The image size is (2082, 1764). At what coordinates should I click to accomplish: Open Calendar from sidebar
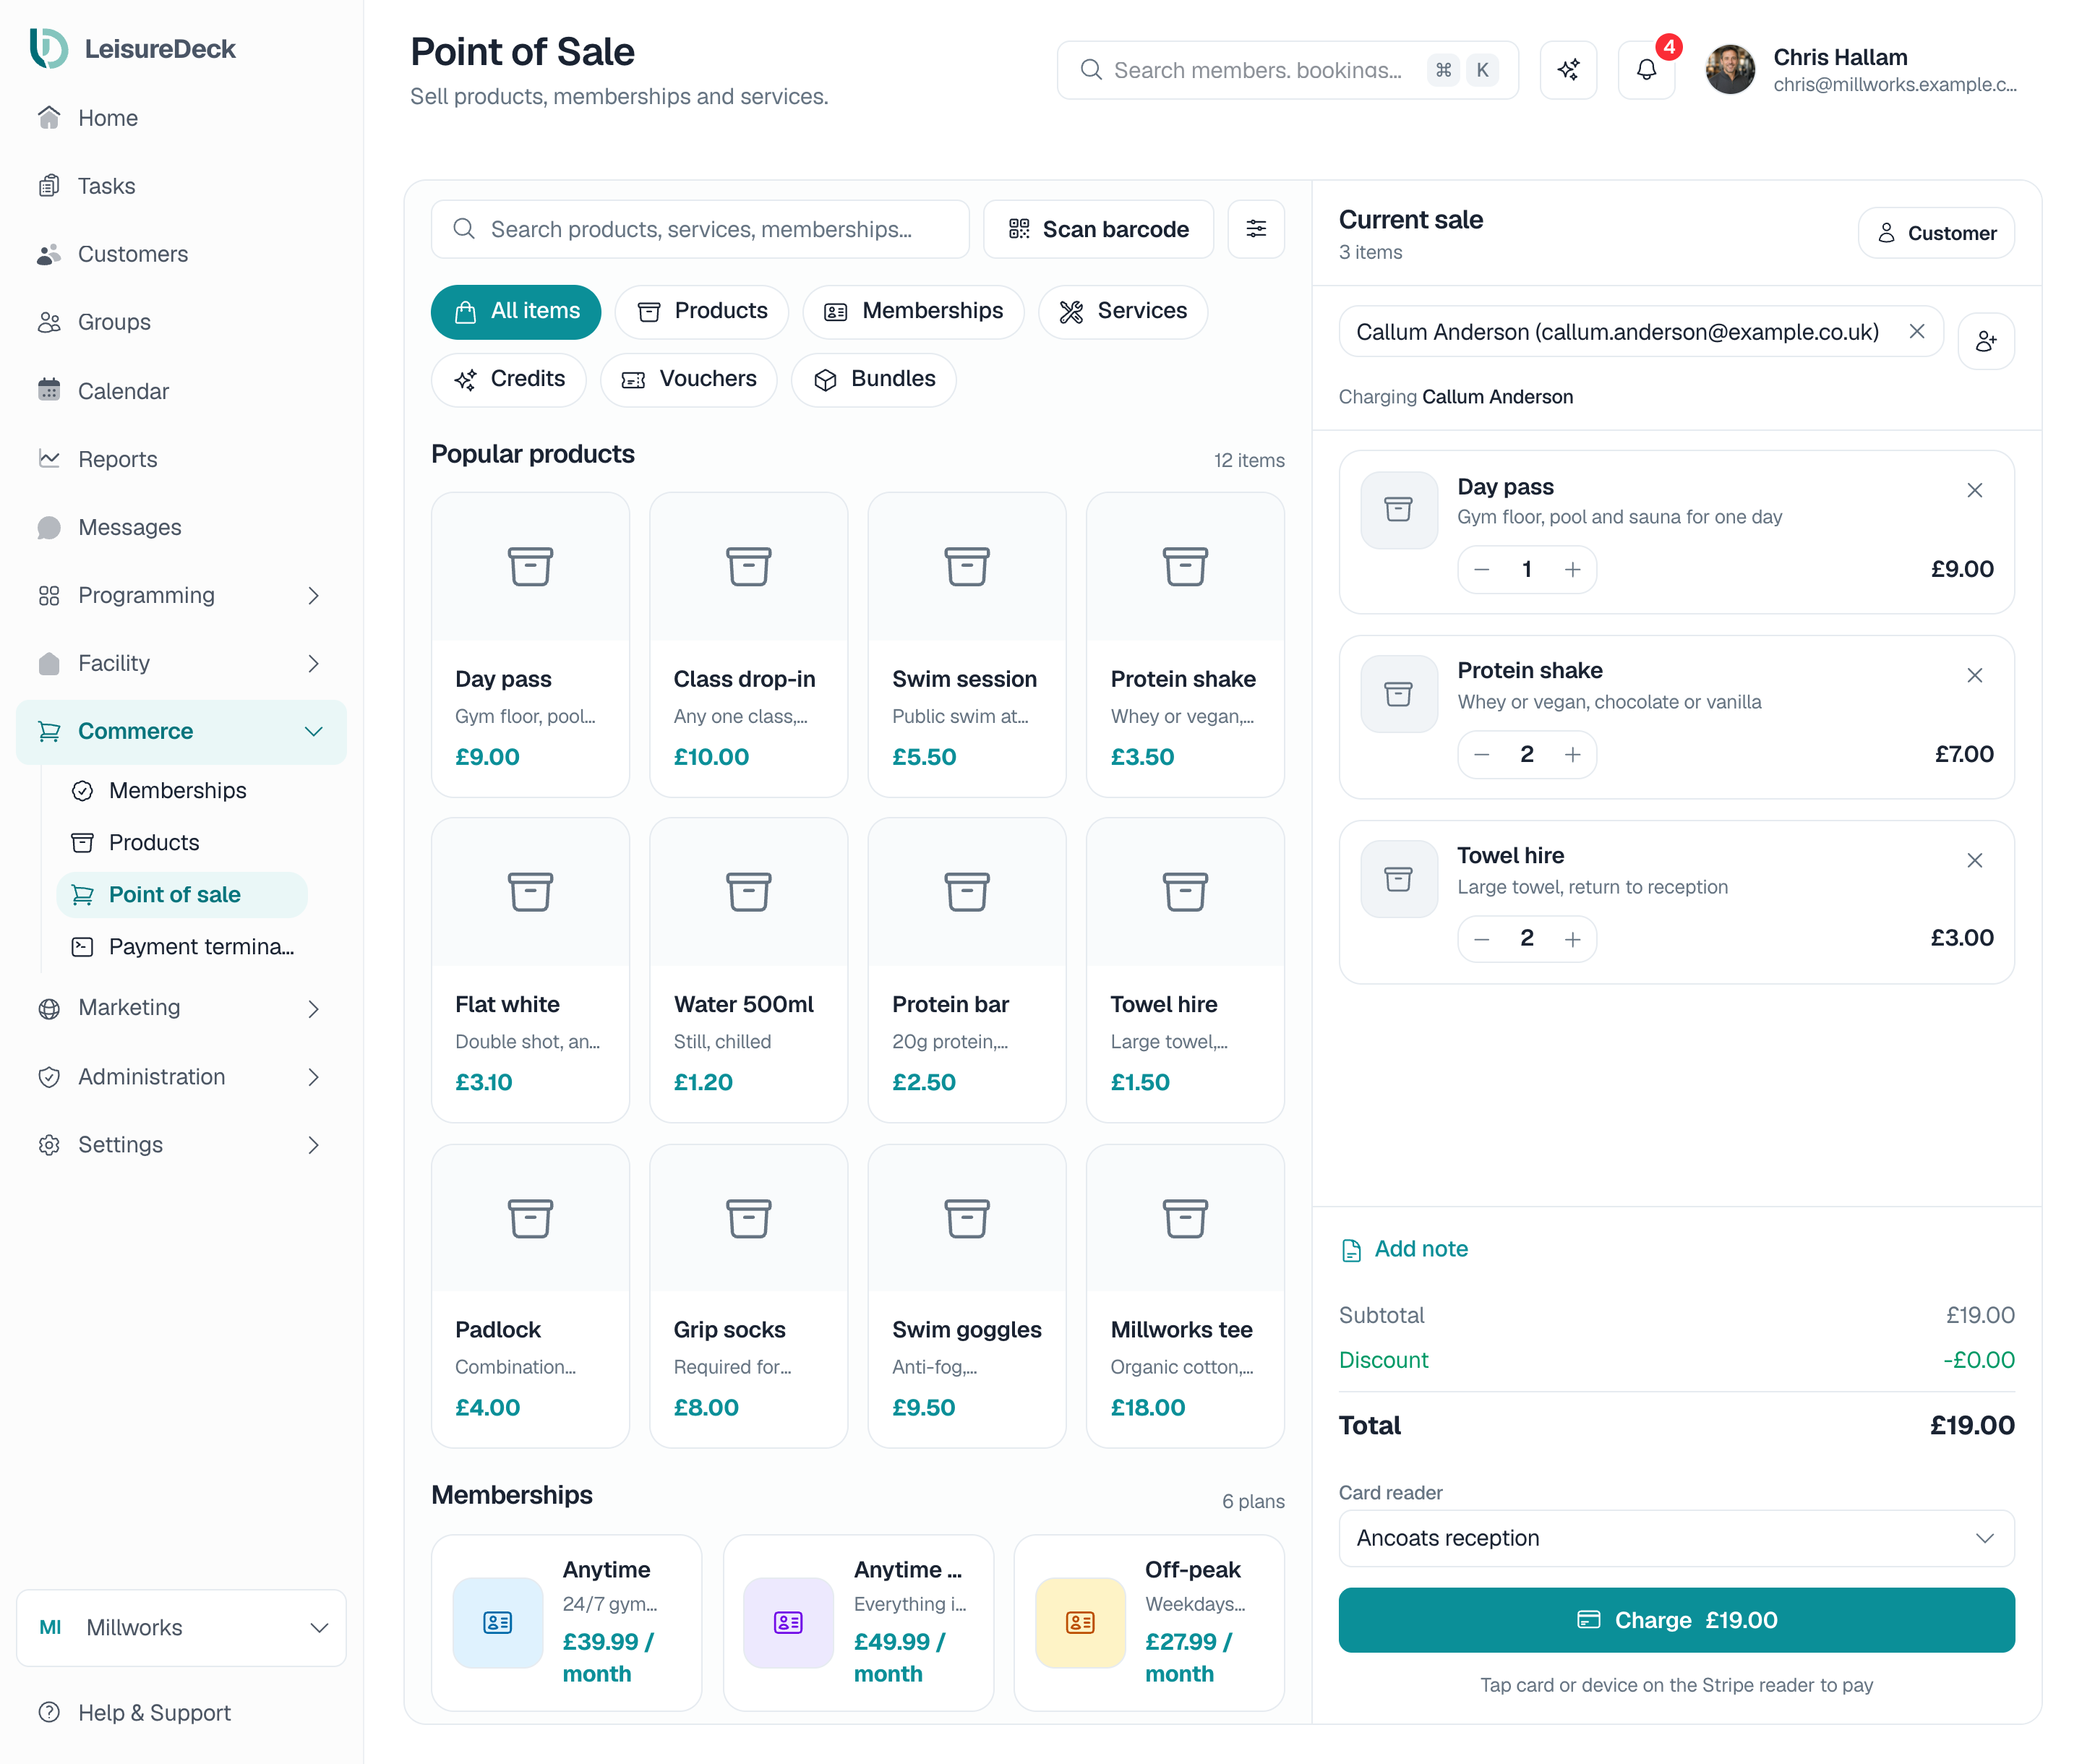pos(181,391)
